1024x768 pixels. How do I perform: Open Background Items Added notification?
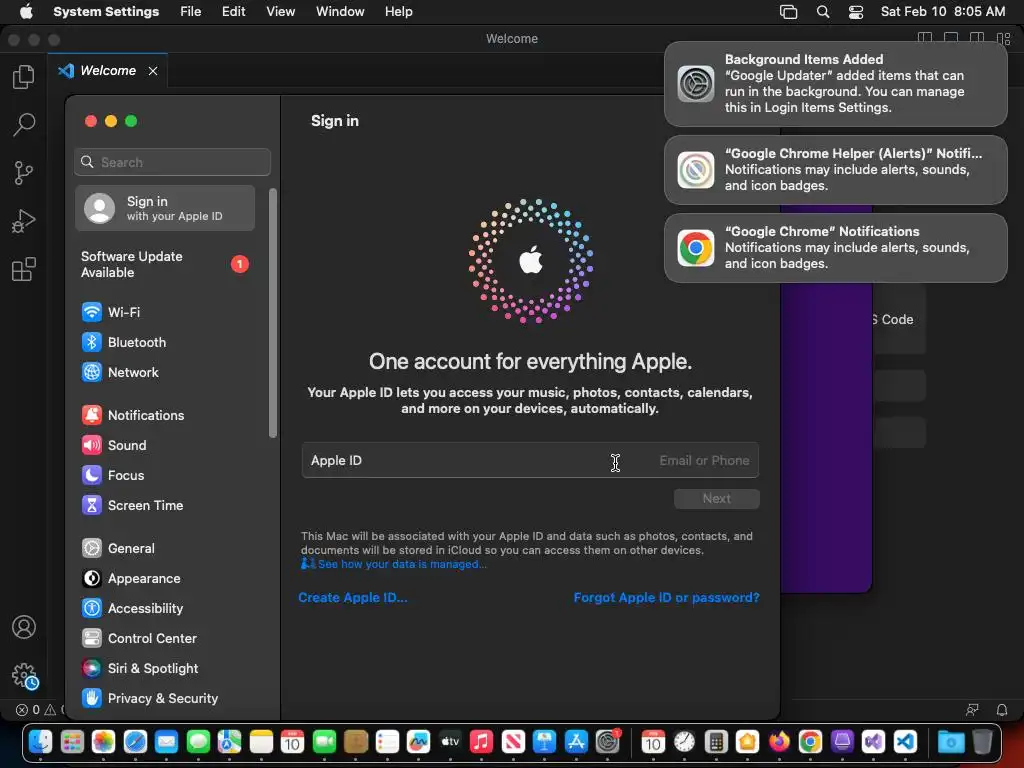[x=835, y=84]
